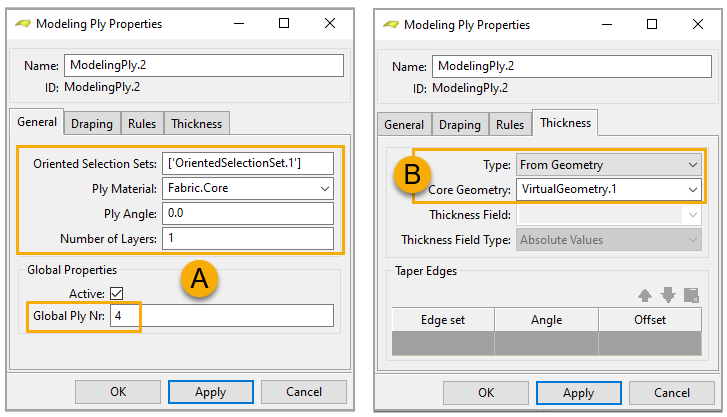
Task: Click the delete taper edge icon
Action: click(x=690, y=295)
